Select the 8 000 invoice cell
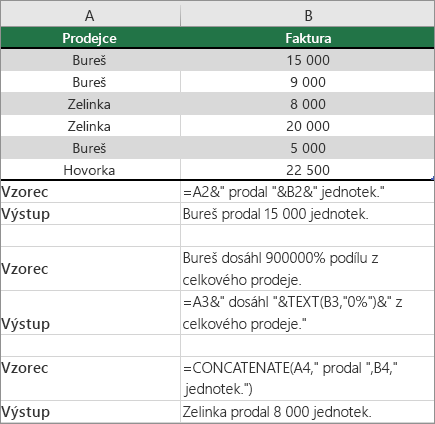Screen dimensions: 435x424 point(307,104)
